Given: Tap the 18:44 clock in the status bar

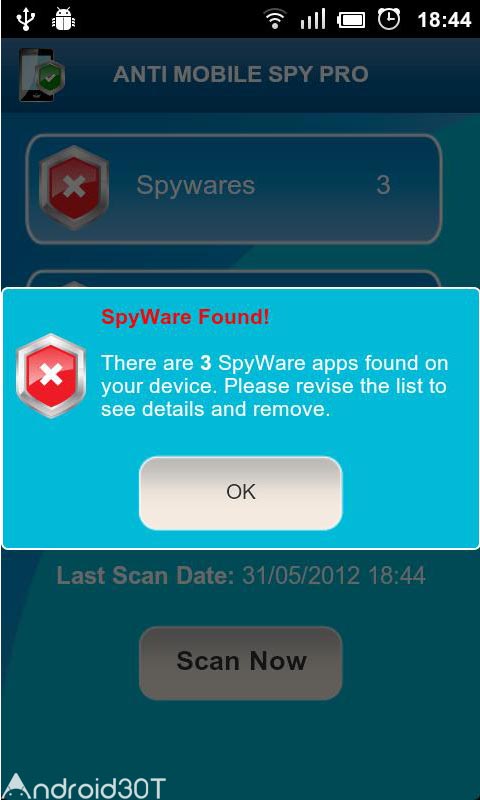Looking at the screenshot, I should pyautogui.click(x=444, y=20).
